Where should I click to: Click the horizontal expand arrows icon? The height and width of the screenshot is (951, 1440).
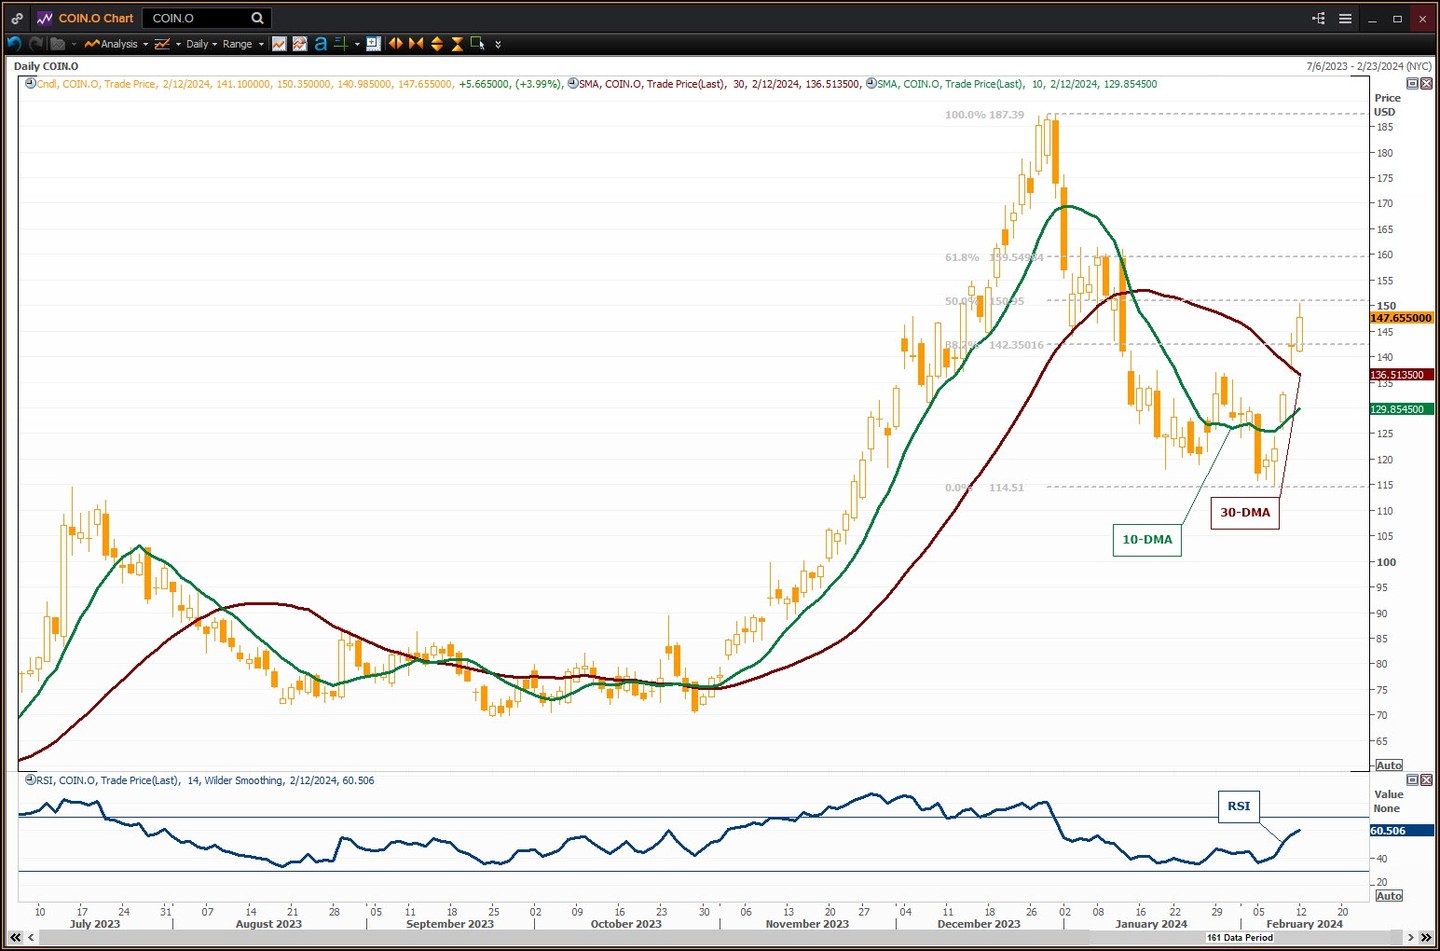(x=396, y=44)
